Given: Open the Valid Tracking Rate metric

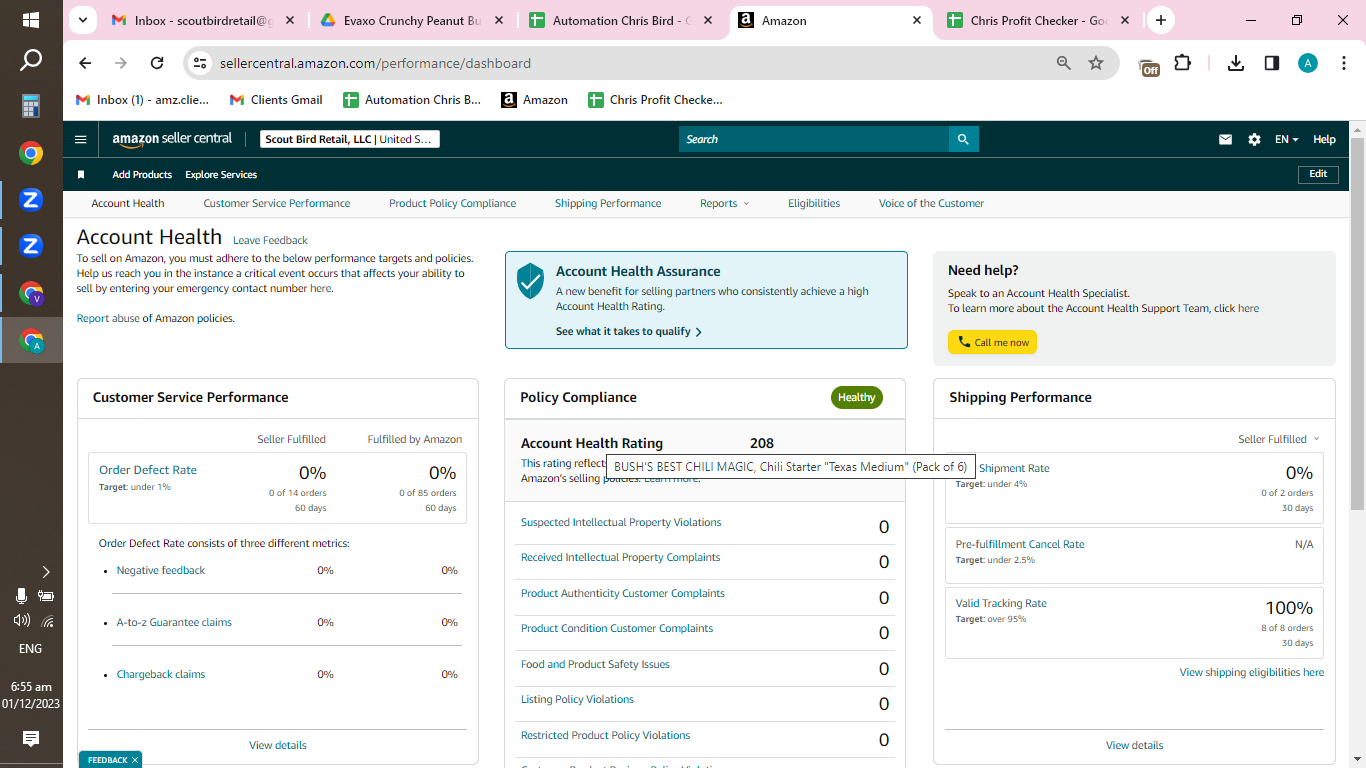Looking at the screenshot, I should click(x=1001, y=603).
